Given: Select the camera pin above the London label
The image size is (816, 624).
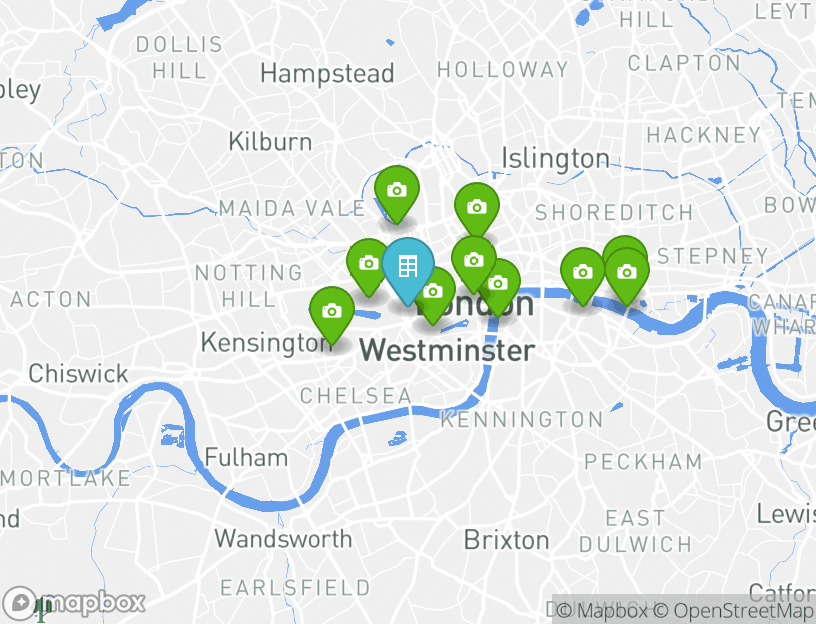Looking at the screenshot, I should point(473,261).
